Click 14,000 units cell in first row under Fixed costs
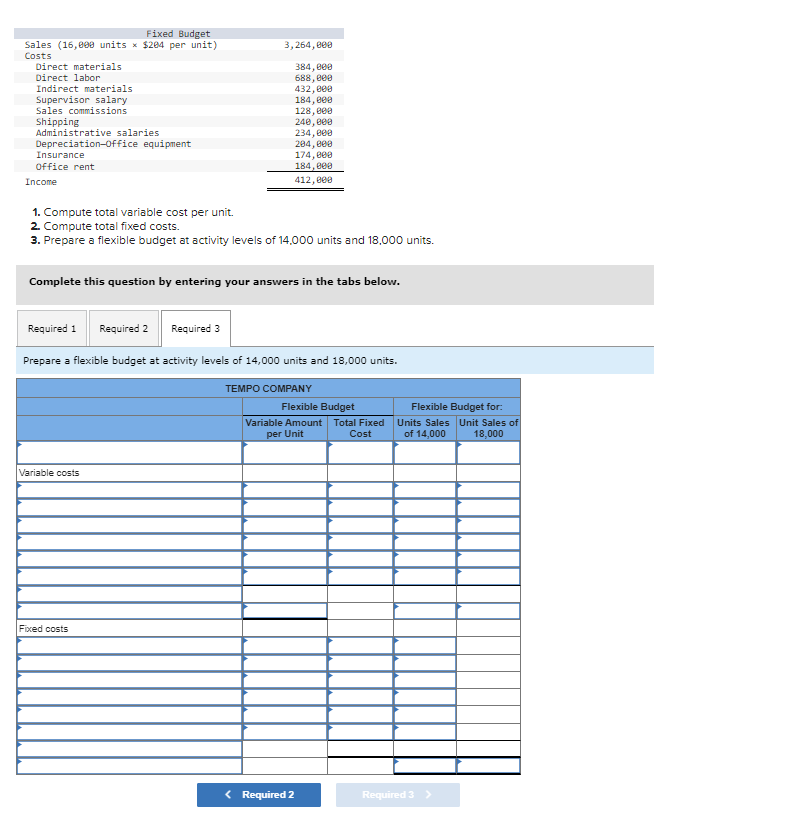This screenshot has height=821, width=804. 425,646
